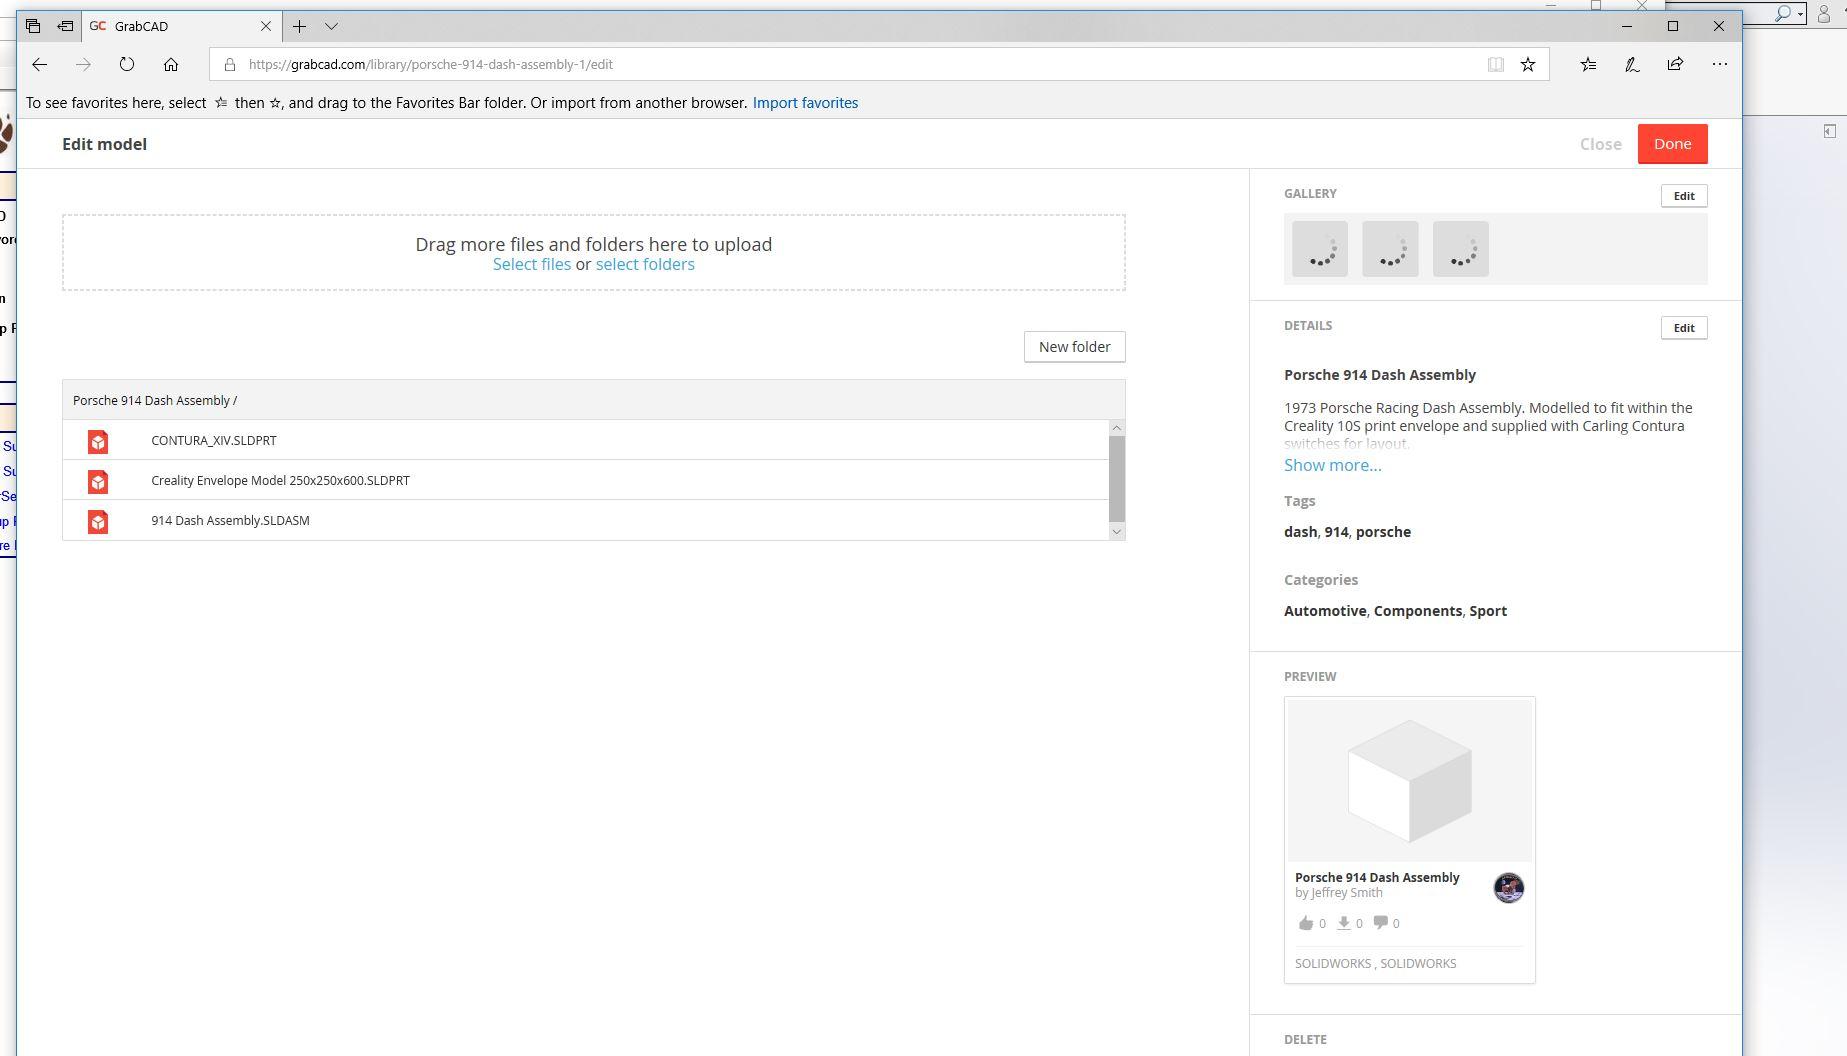Click the background window search magnifier icon
Viewport: 1847px width, 1056px height.
point(1783,14)
